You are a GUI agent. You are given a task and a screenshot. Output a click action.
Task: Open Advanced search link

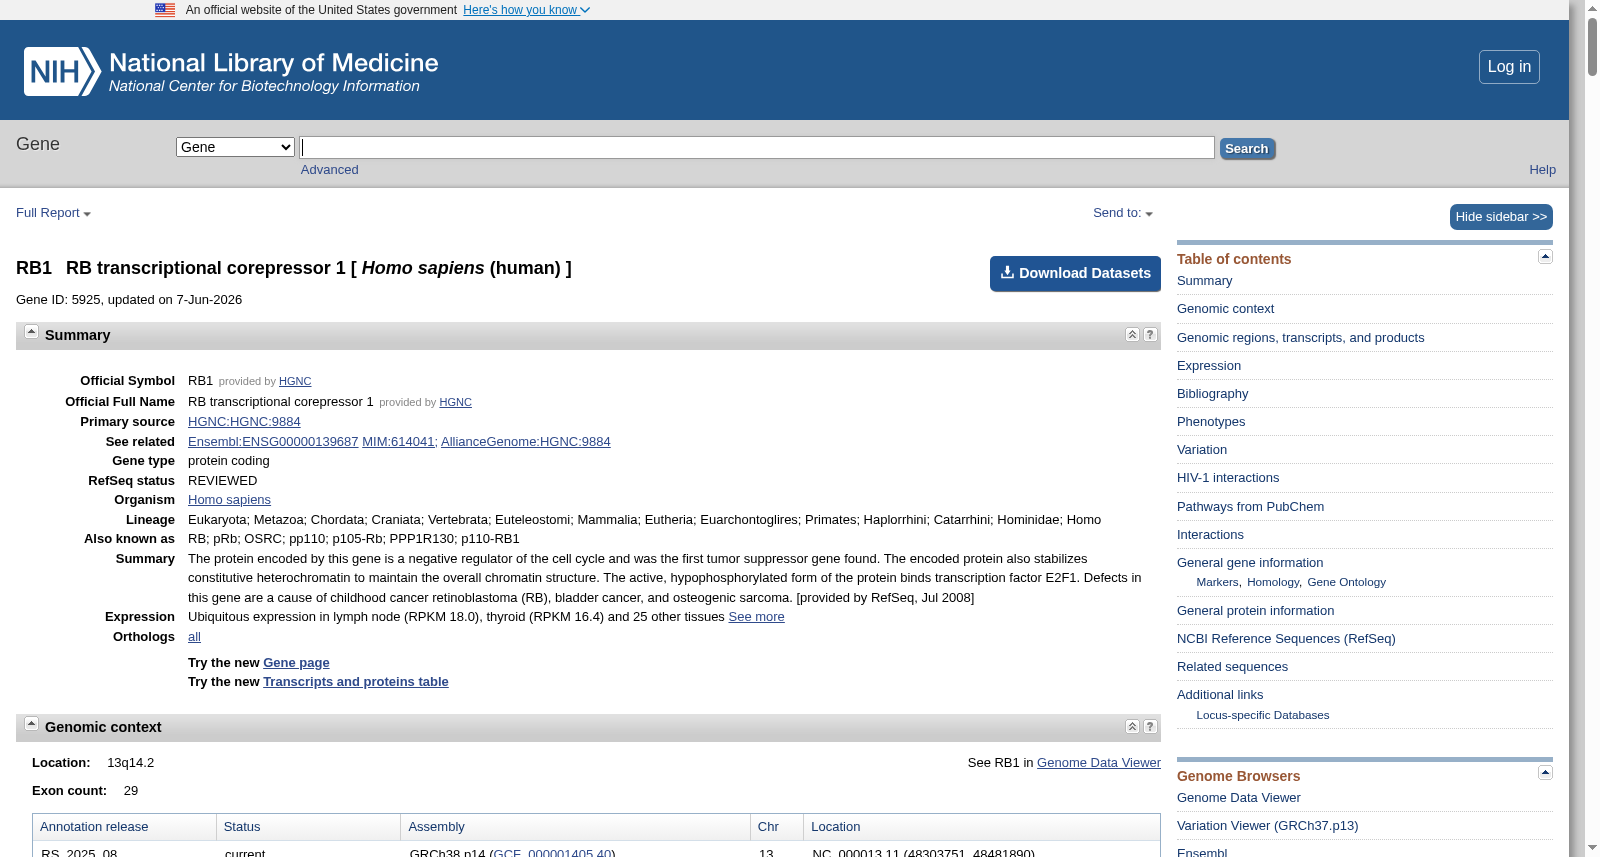point(329,170)
